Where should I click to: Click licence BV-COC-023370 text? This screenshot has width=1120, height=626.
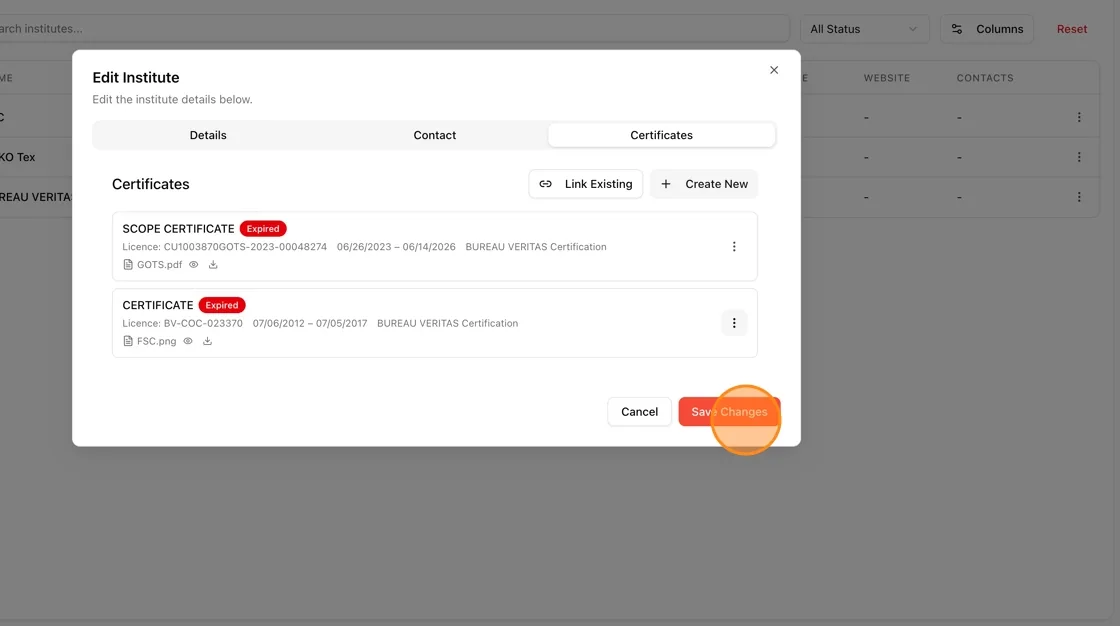coord(182,323)
